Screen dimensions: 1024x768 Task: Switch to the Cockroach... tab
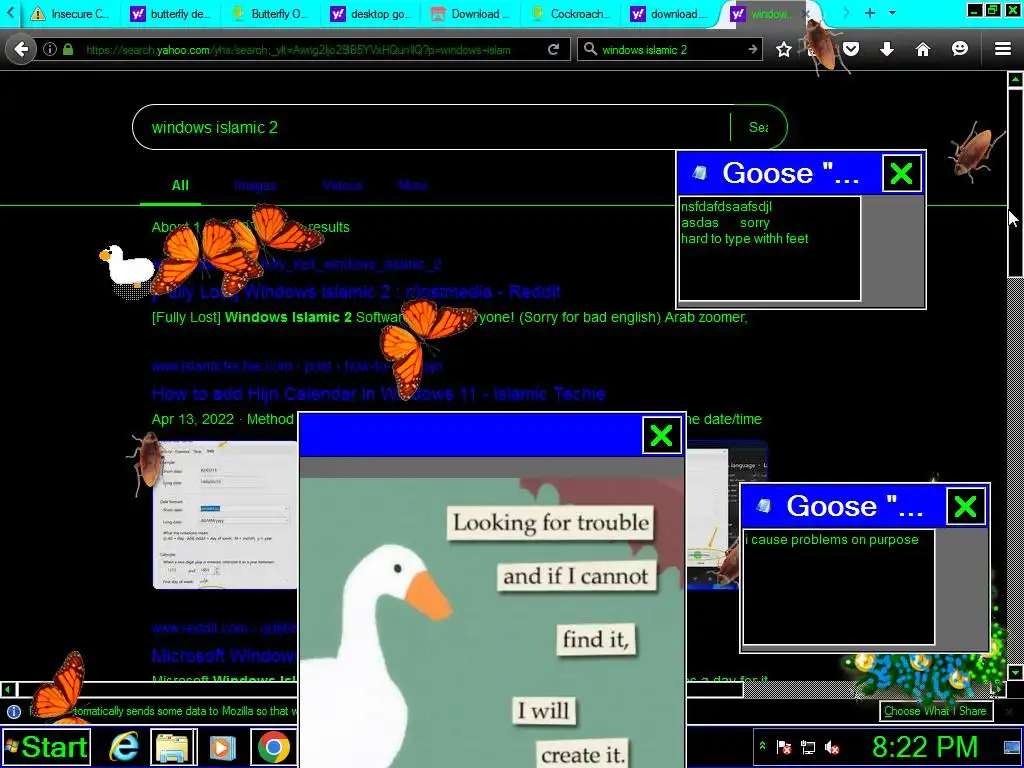(571, 14)
